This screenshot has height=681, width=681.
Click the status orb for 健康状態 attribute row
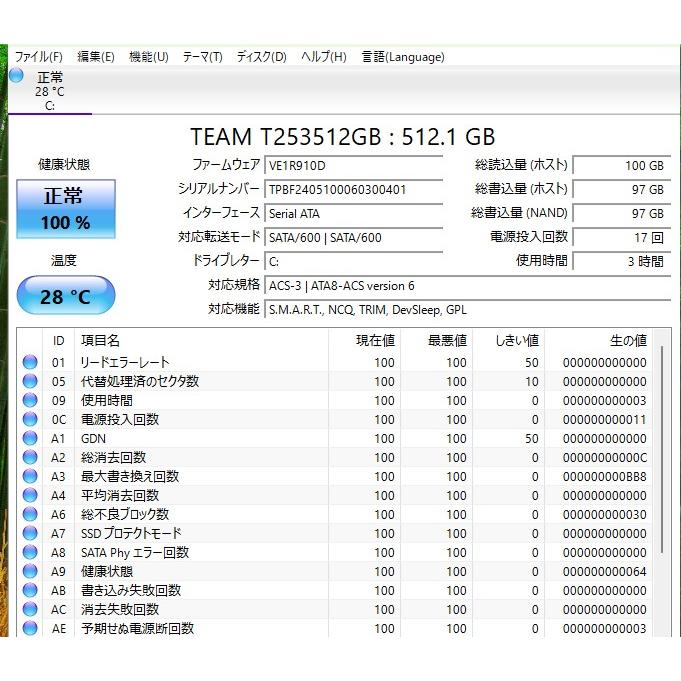[x=30, y=571]
